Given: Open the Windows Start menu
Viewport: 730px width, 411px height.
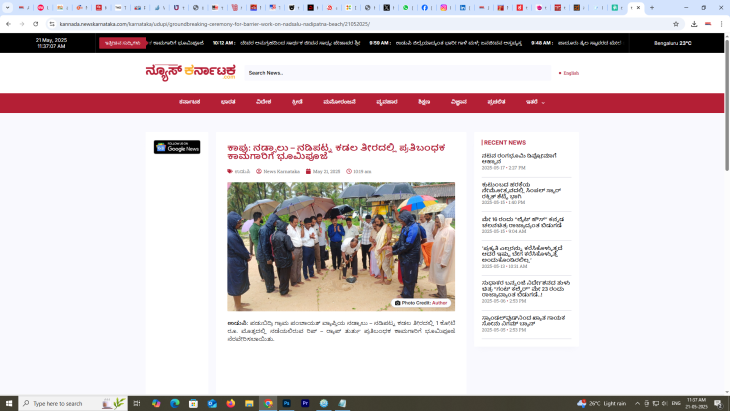Looking at the screenshot, I should 10,403.
